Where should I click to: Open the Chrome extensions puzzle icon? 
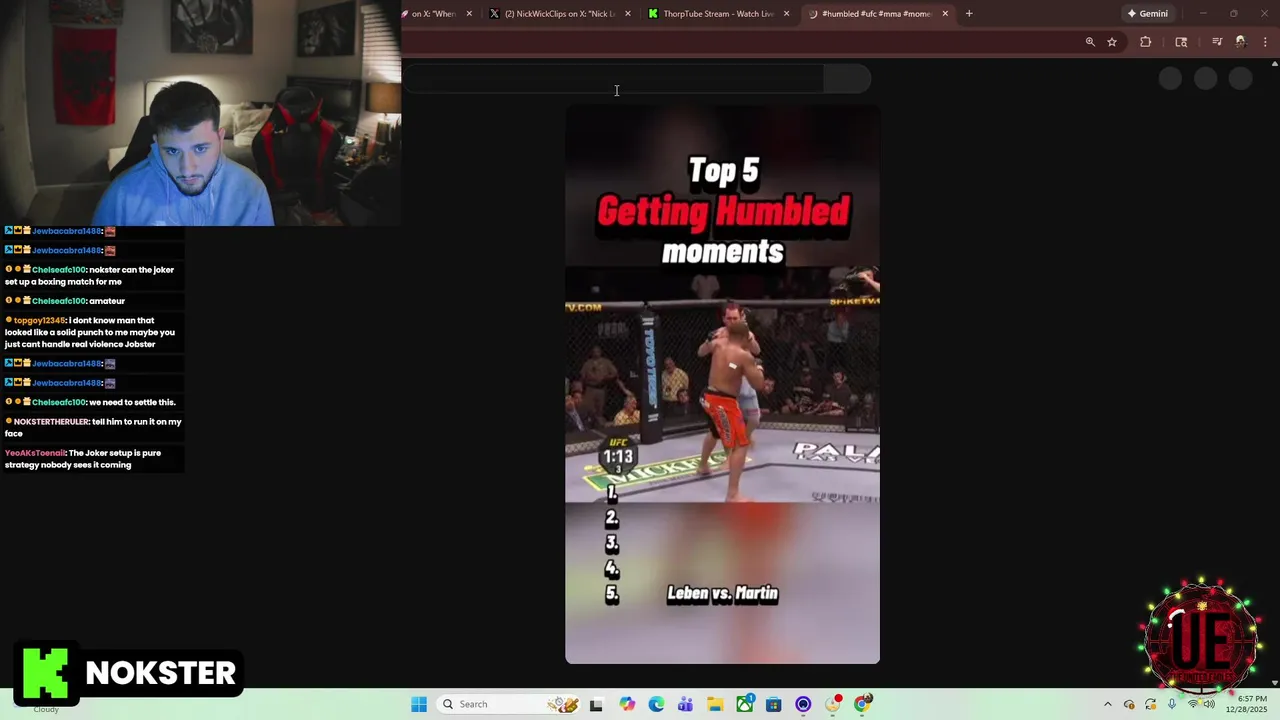(x=1146, y=42)
